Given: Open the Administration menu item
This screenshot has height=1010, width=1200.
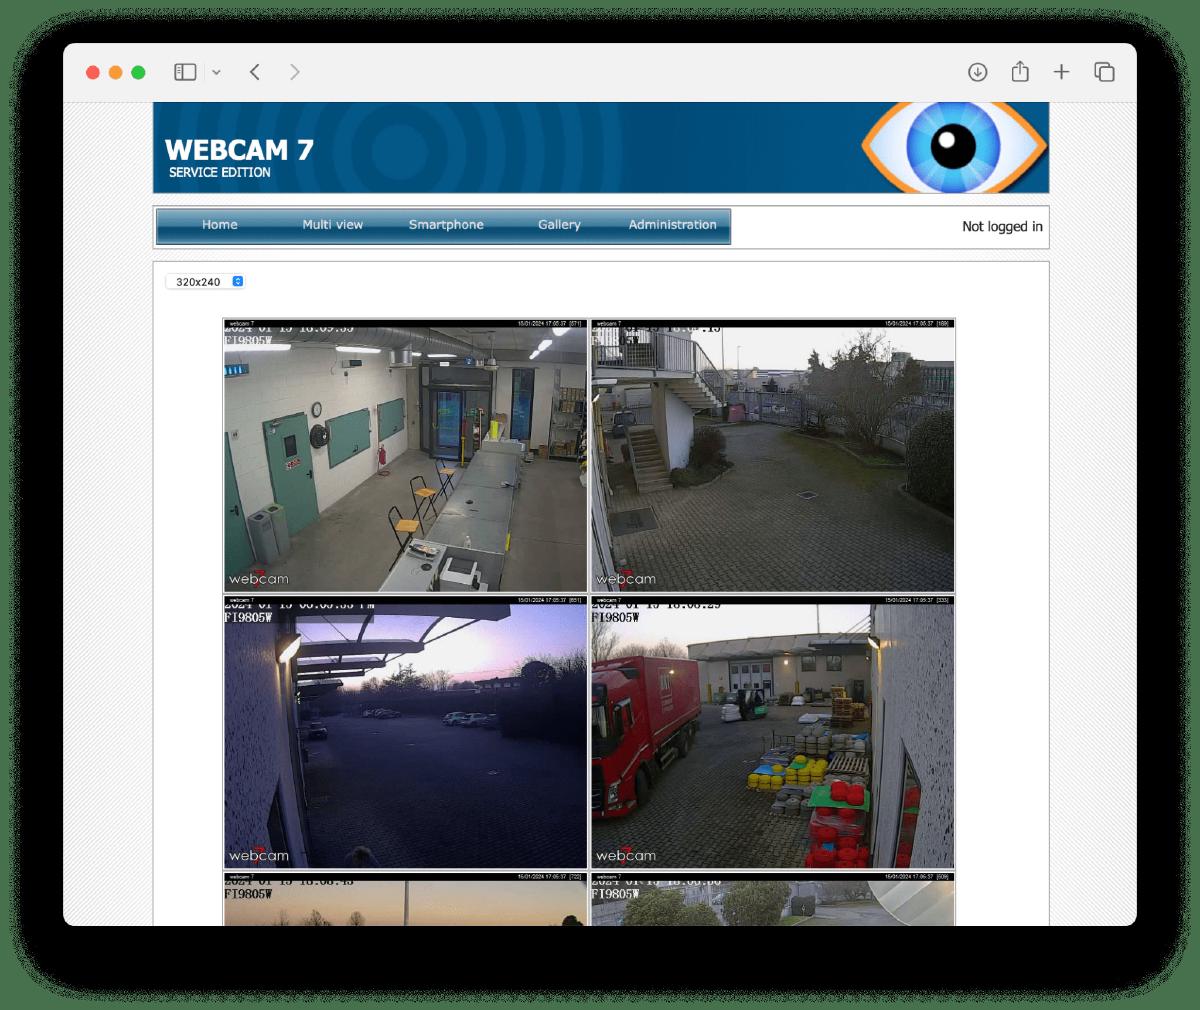Looking at the screenshot, I should click(x=672, y=225).
